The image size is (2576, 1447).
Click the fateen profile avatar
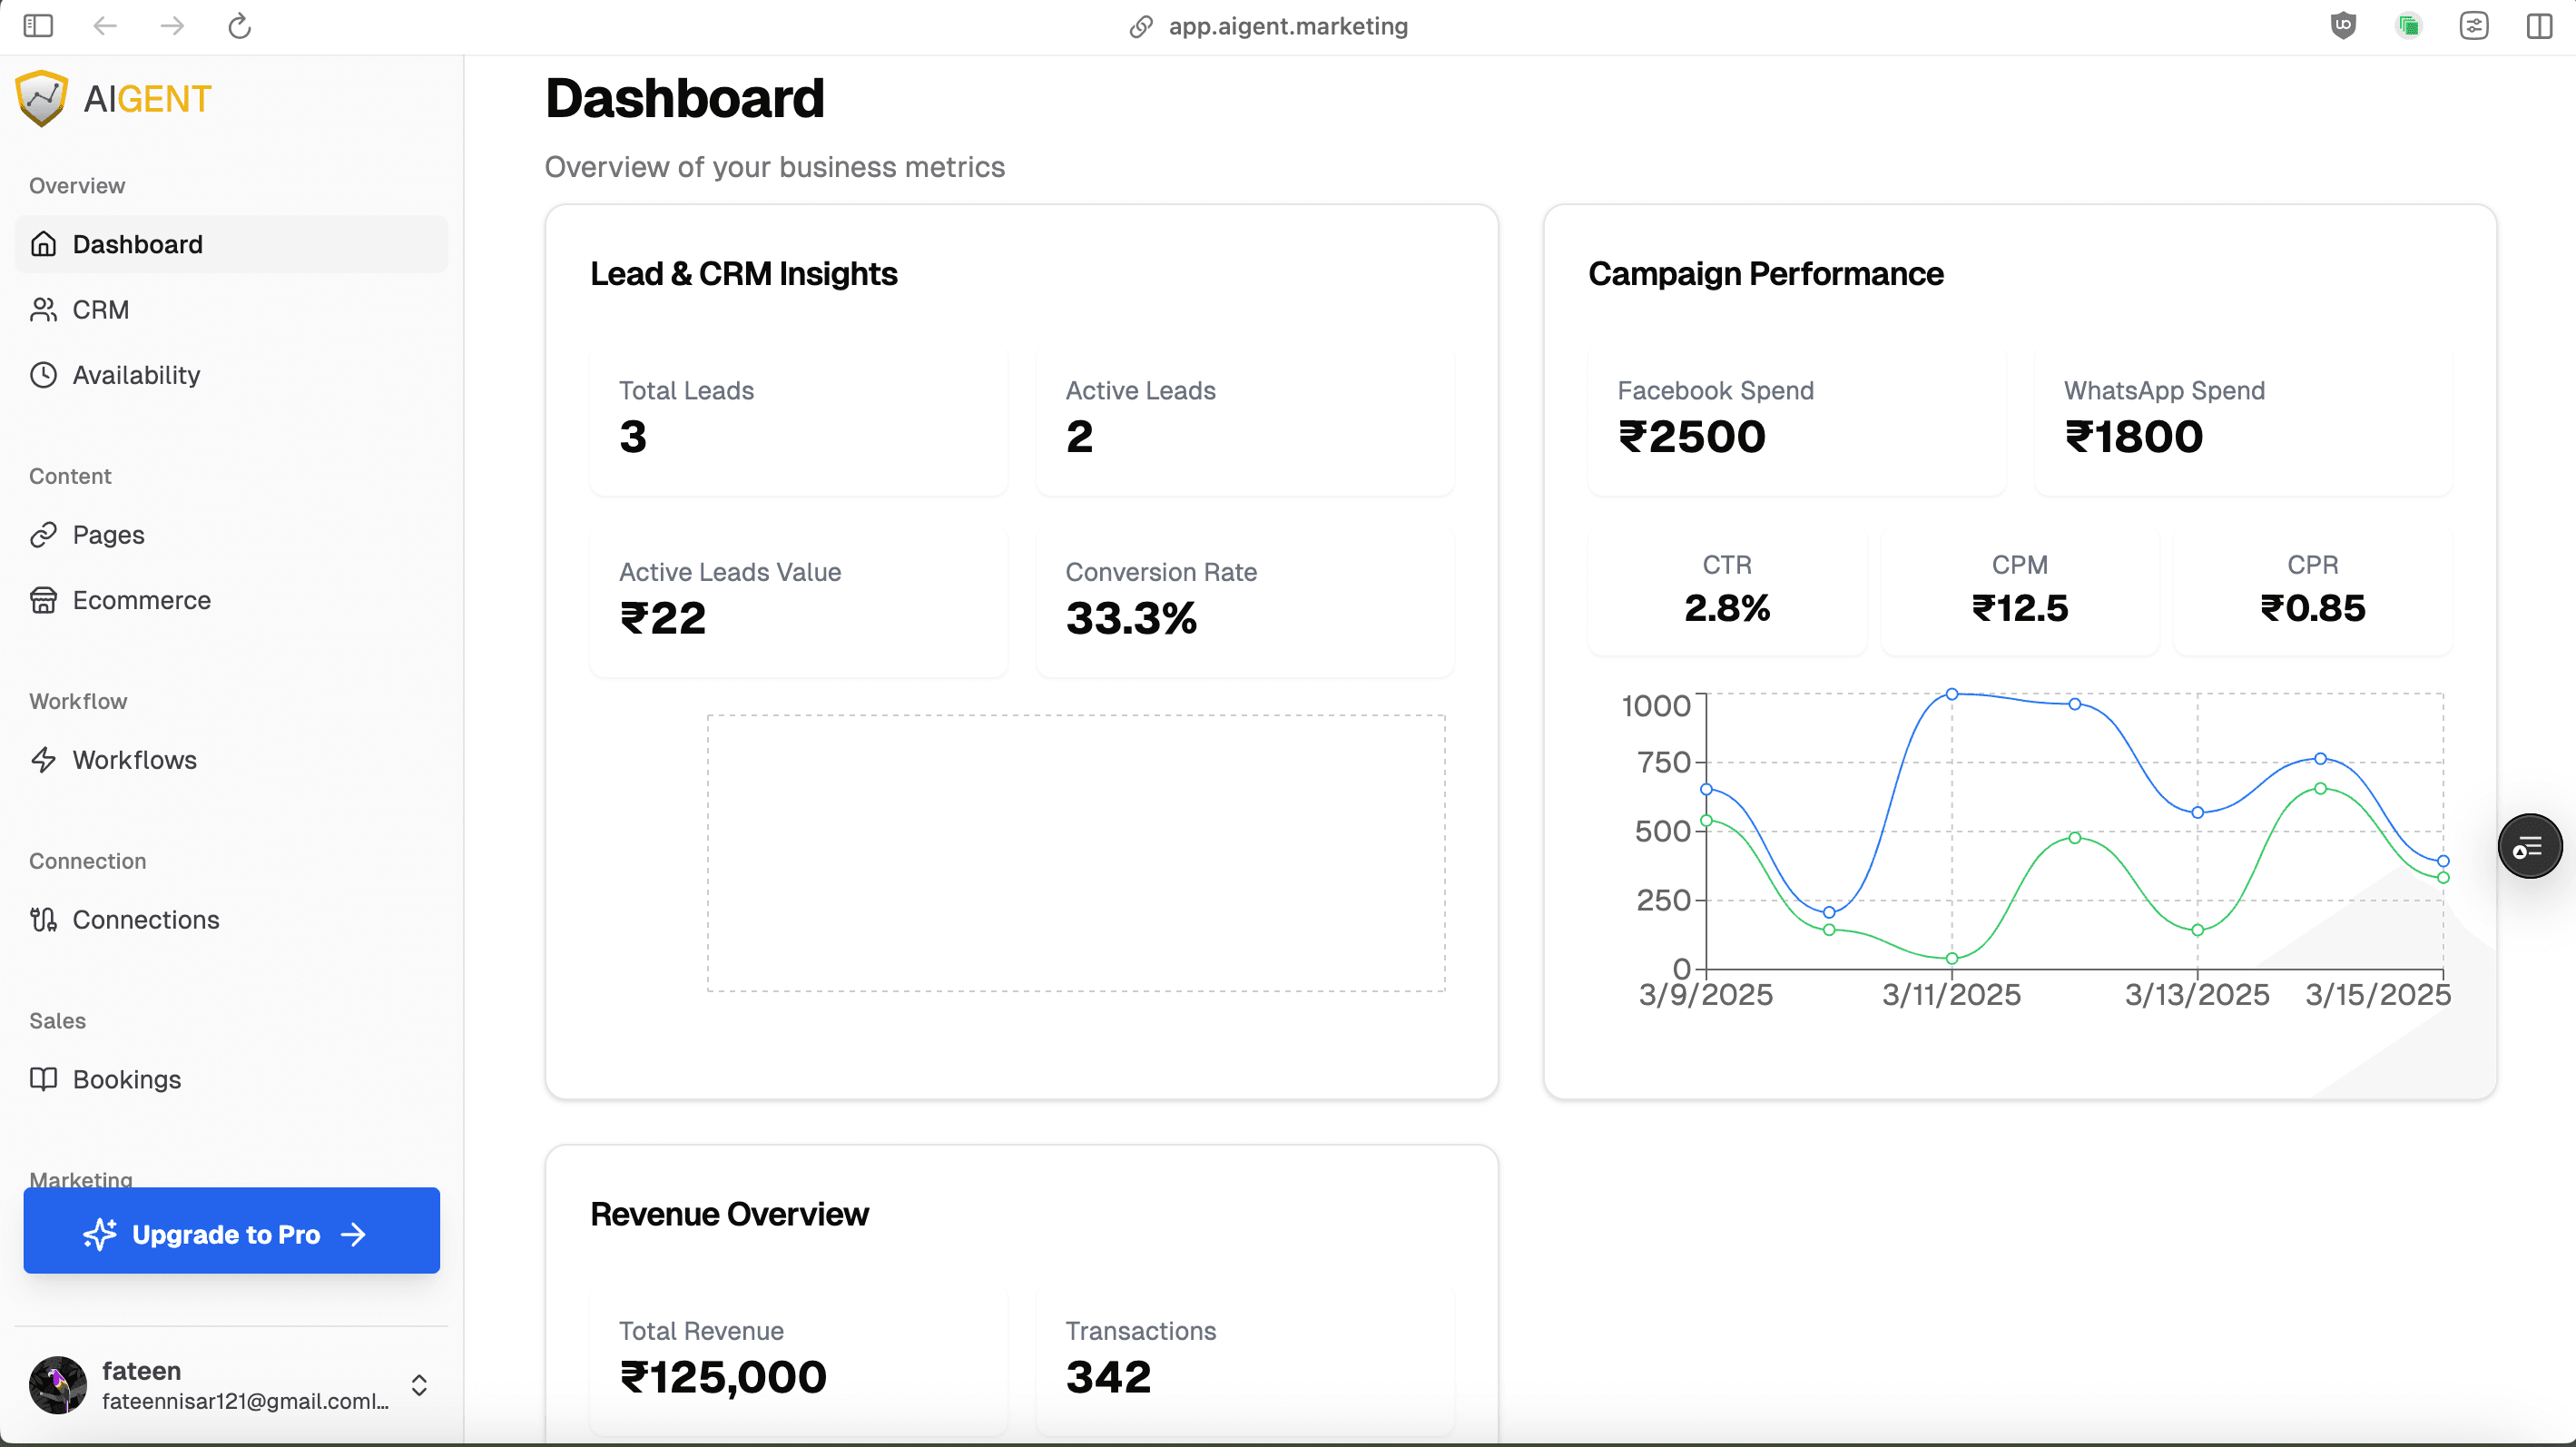pyautogui.click(x=58, y=1385)
